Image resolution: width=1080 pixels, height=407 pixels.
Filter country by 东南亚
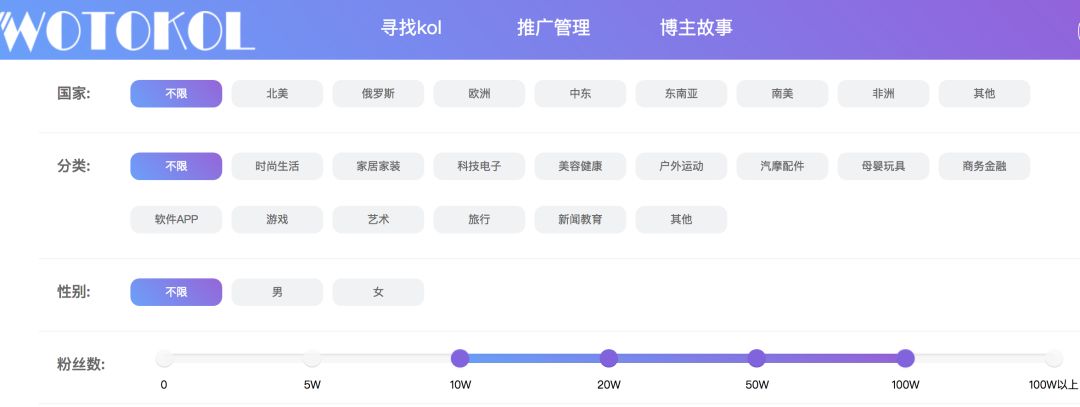point(681,94)
